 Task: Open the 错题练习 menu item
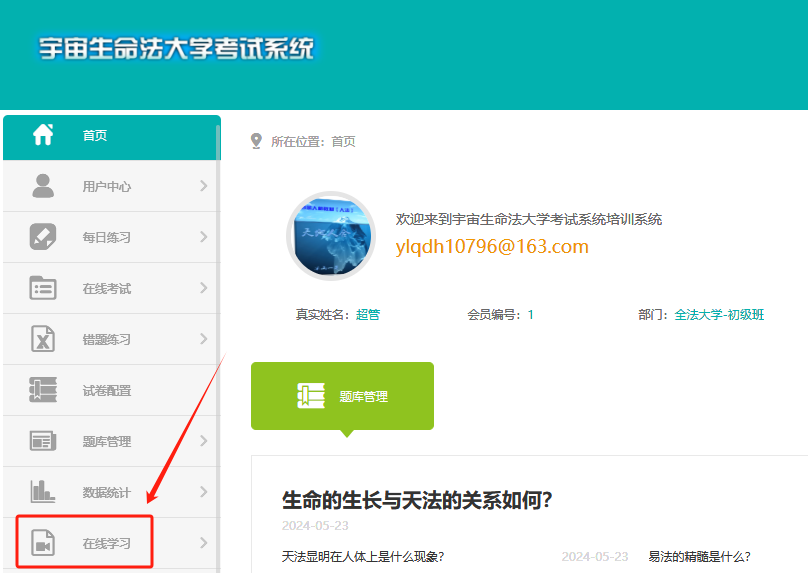coord(112,339)
